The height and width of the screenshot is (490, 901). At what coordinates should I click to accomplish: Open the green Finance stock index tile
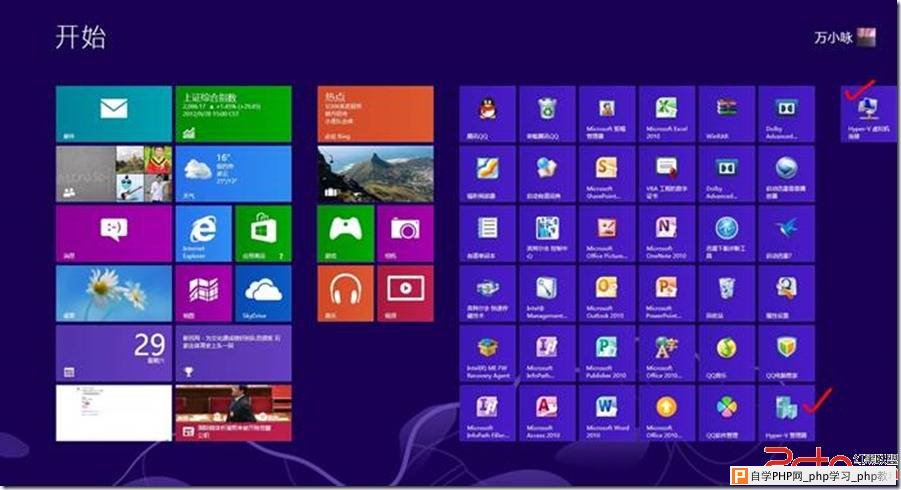coord(233,114)
